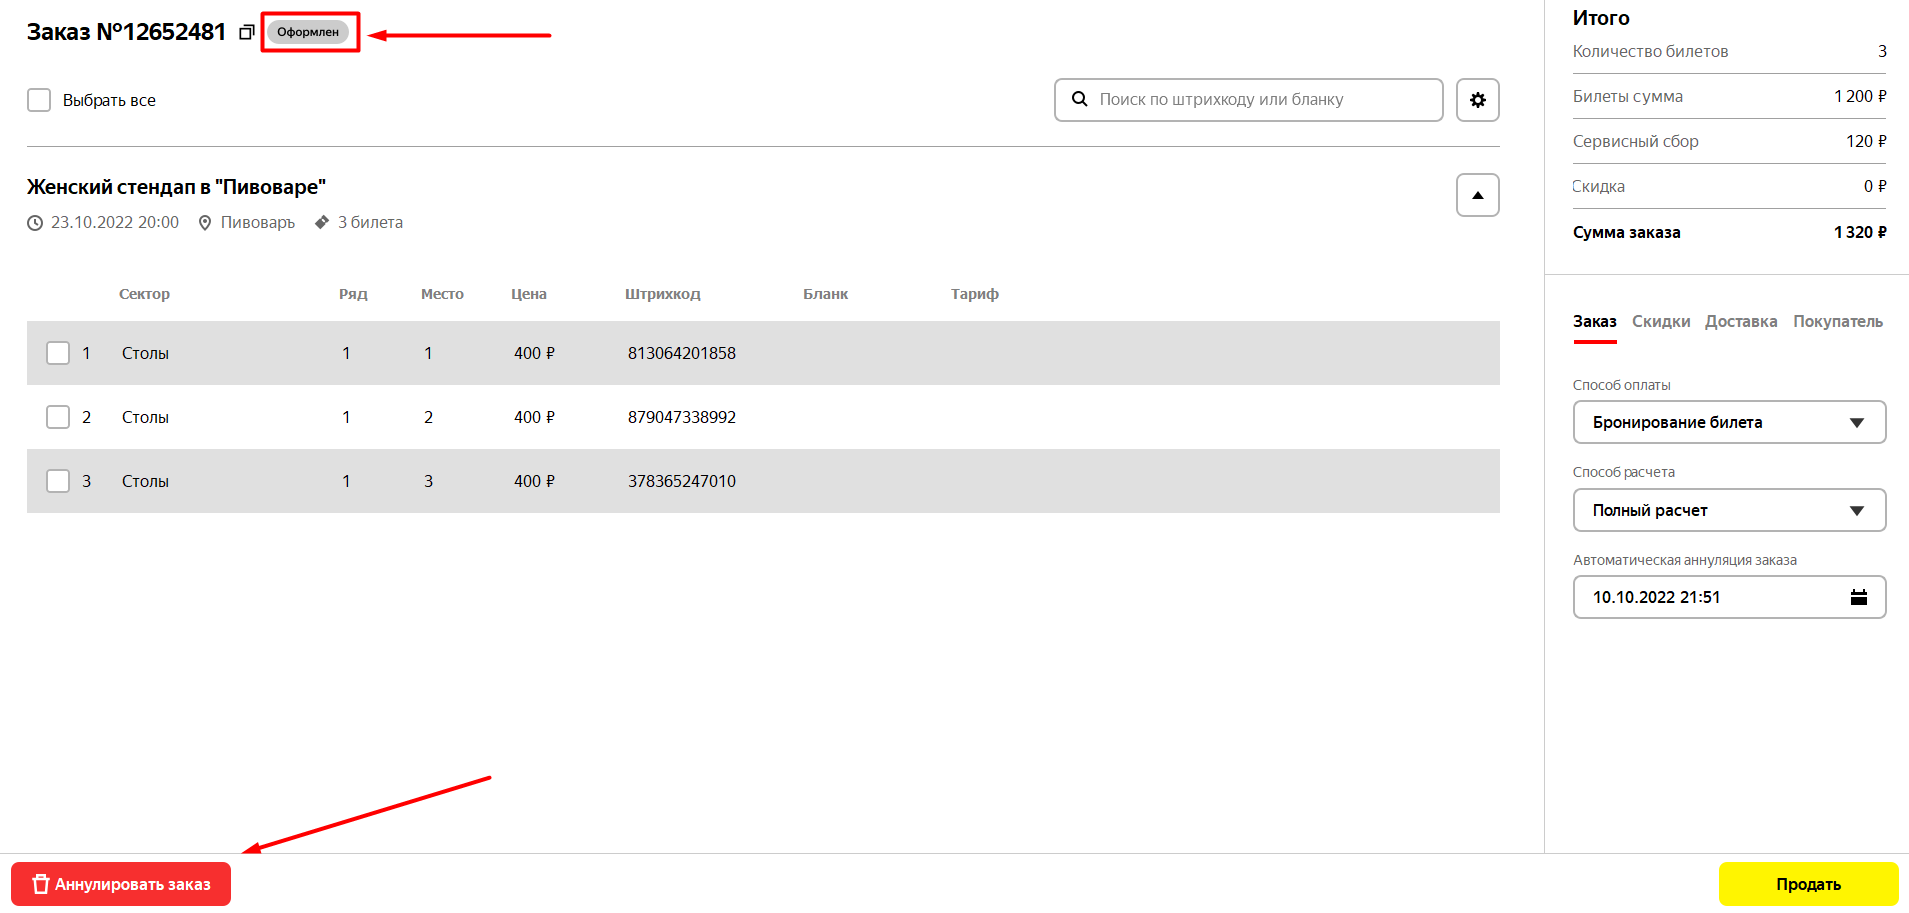Click the yellow Продать button
The image size is (1909, 913).
point(1808,884)
